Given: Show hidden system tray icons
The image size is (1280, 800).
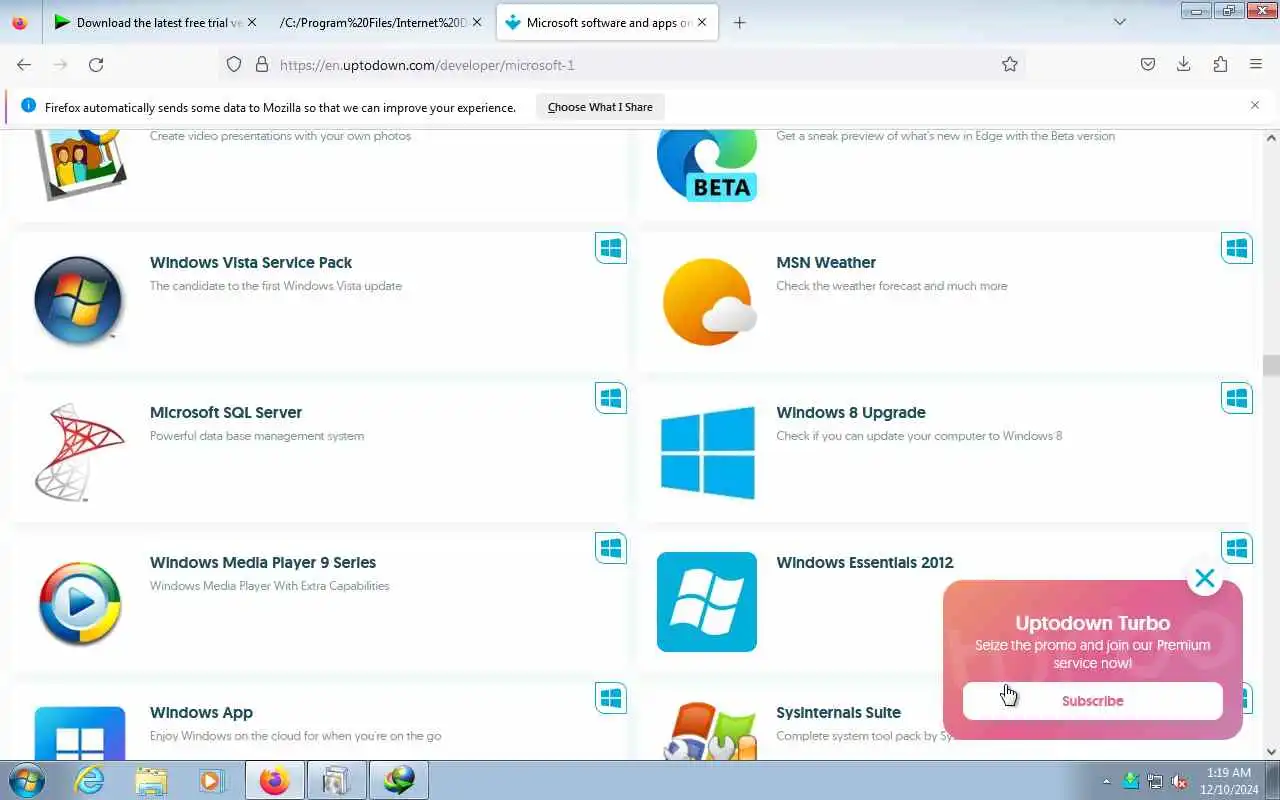Looking at the screenshot, I should click(x=1106, y=781).
